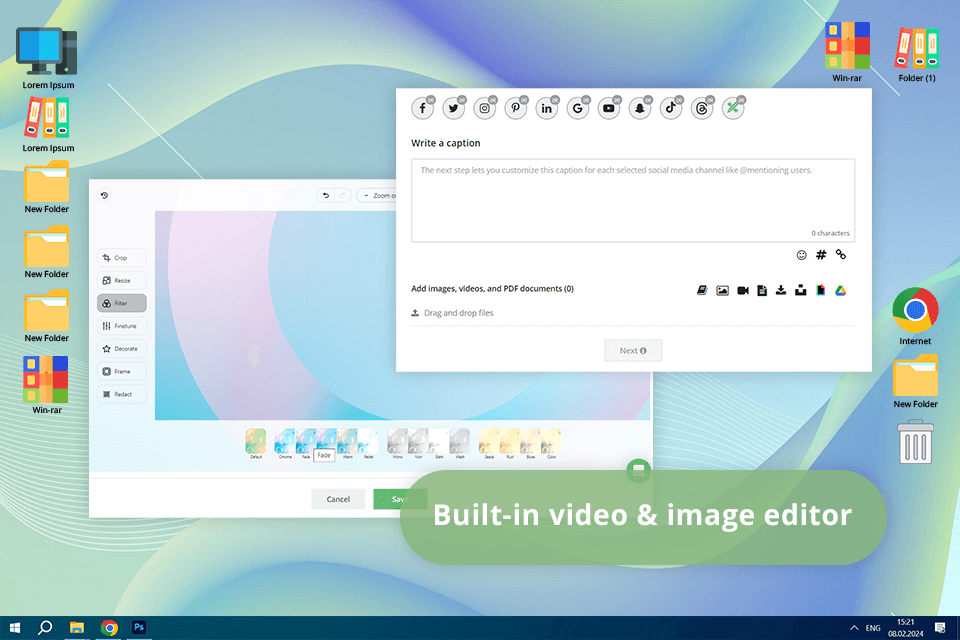Undo the last edit in editor
The image size is (960, 640).
pyautogui.click(x=326, y=195)
